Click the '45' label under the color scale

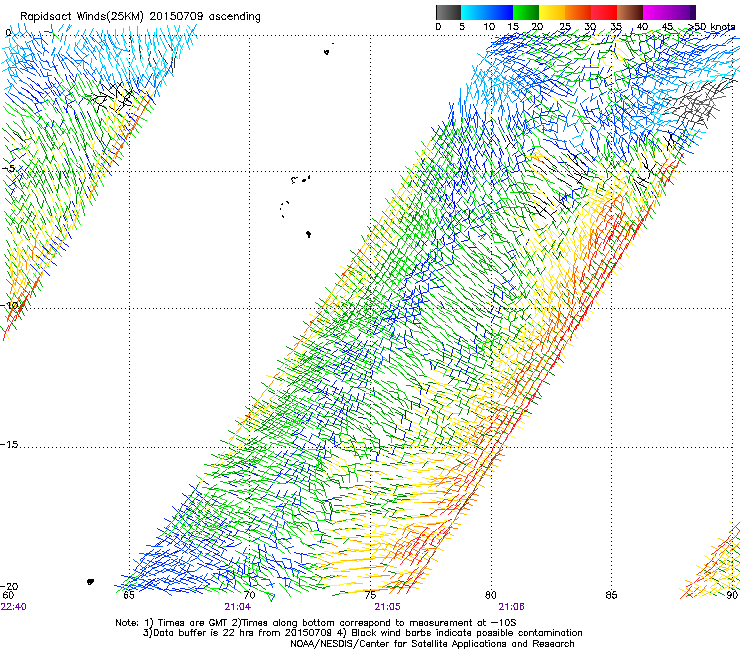(667, 27)
